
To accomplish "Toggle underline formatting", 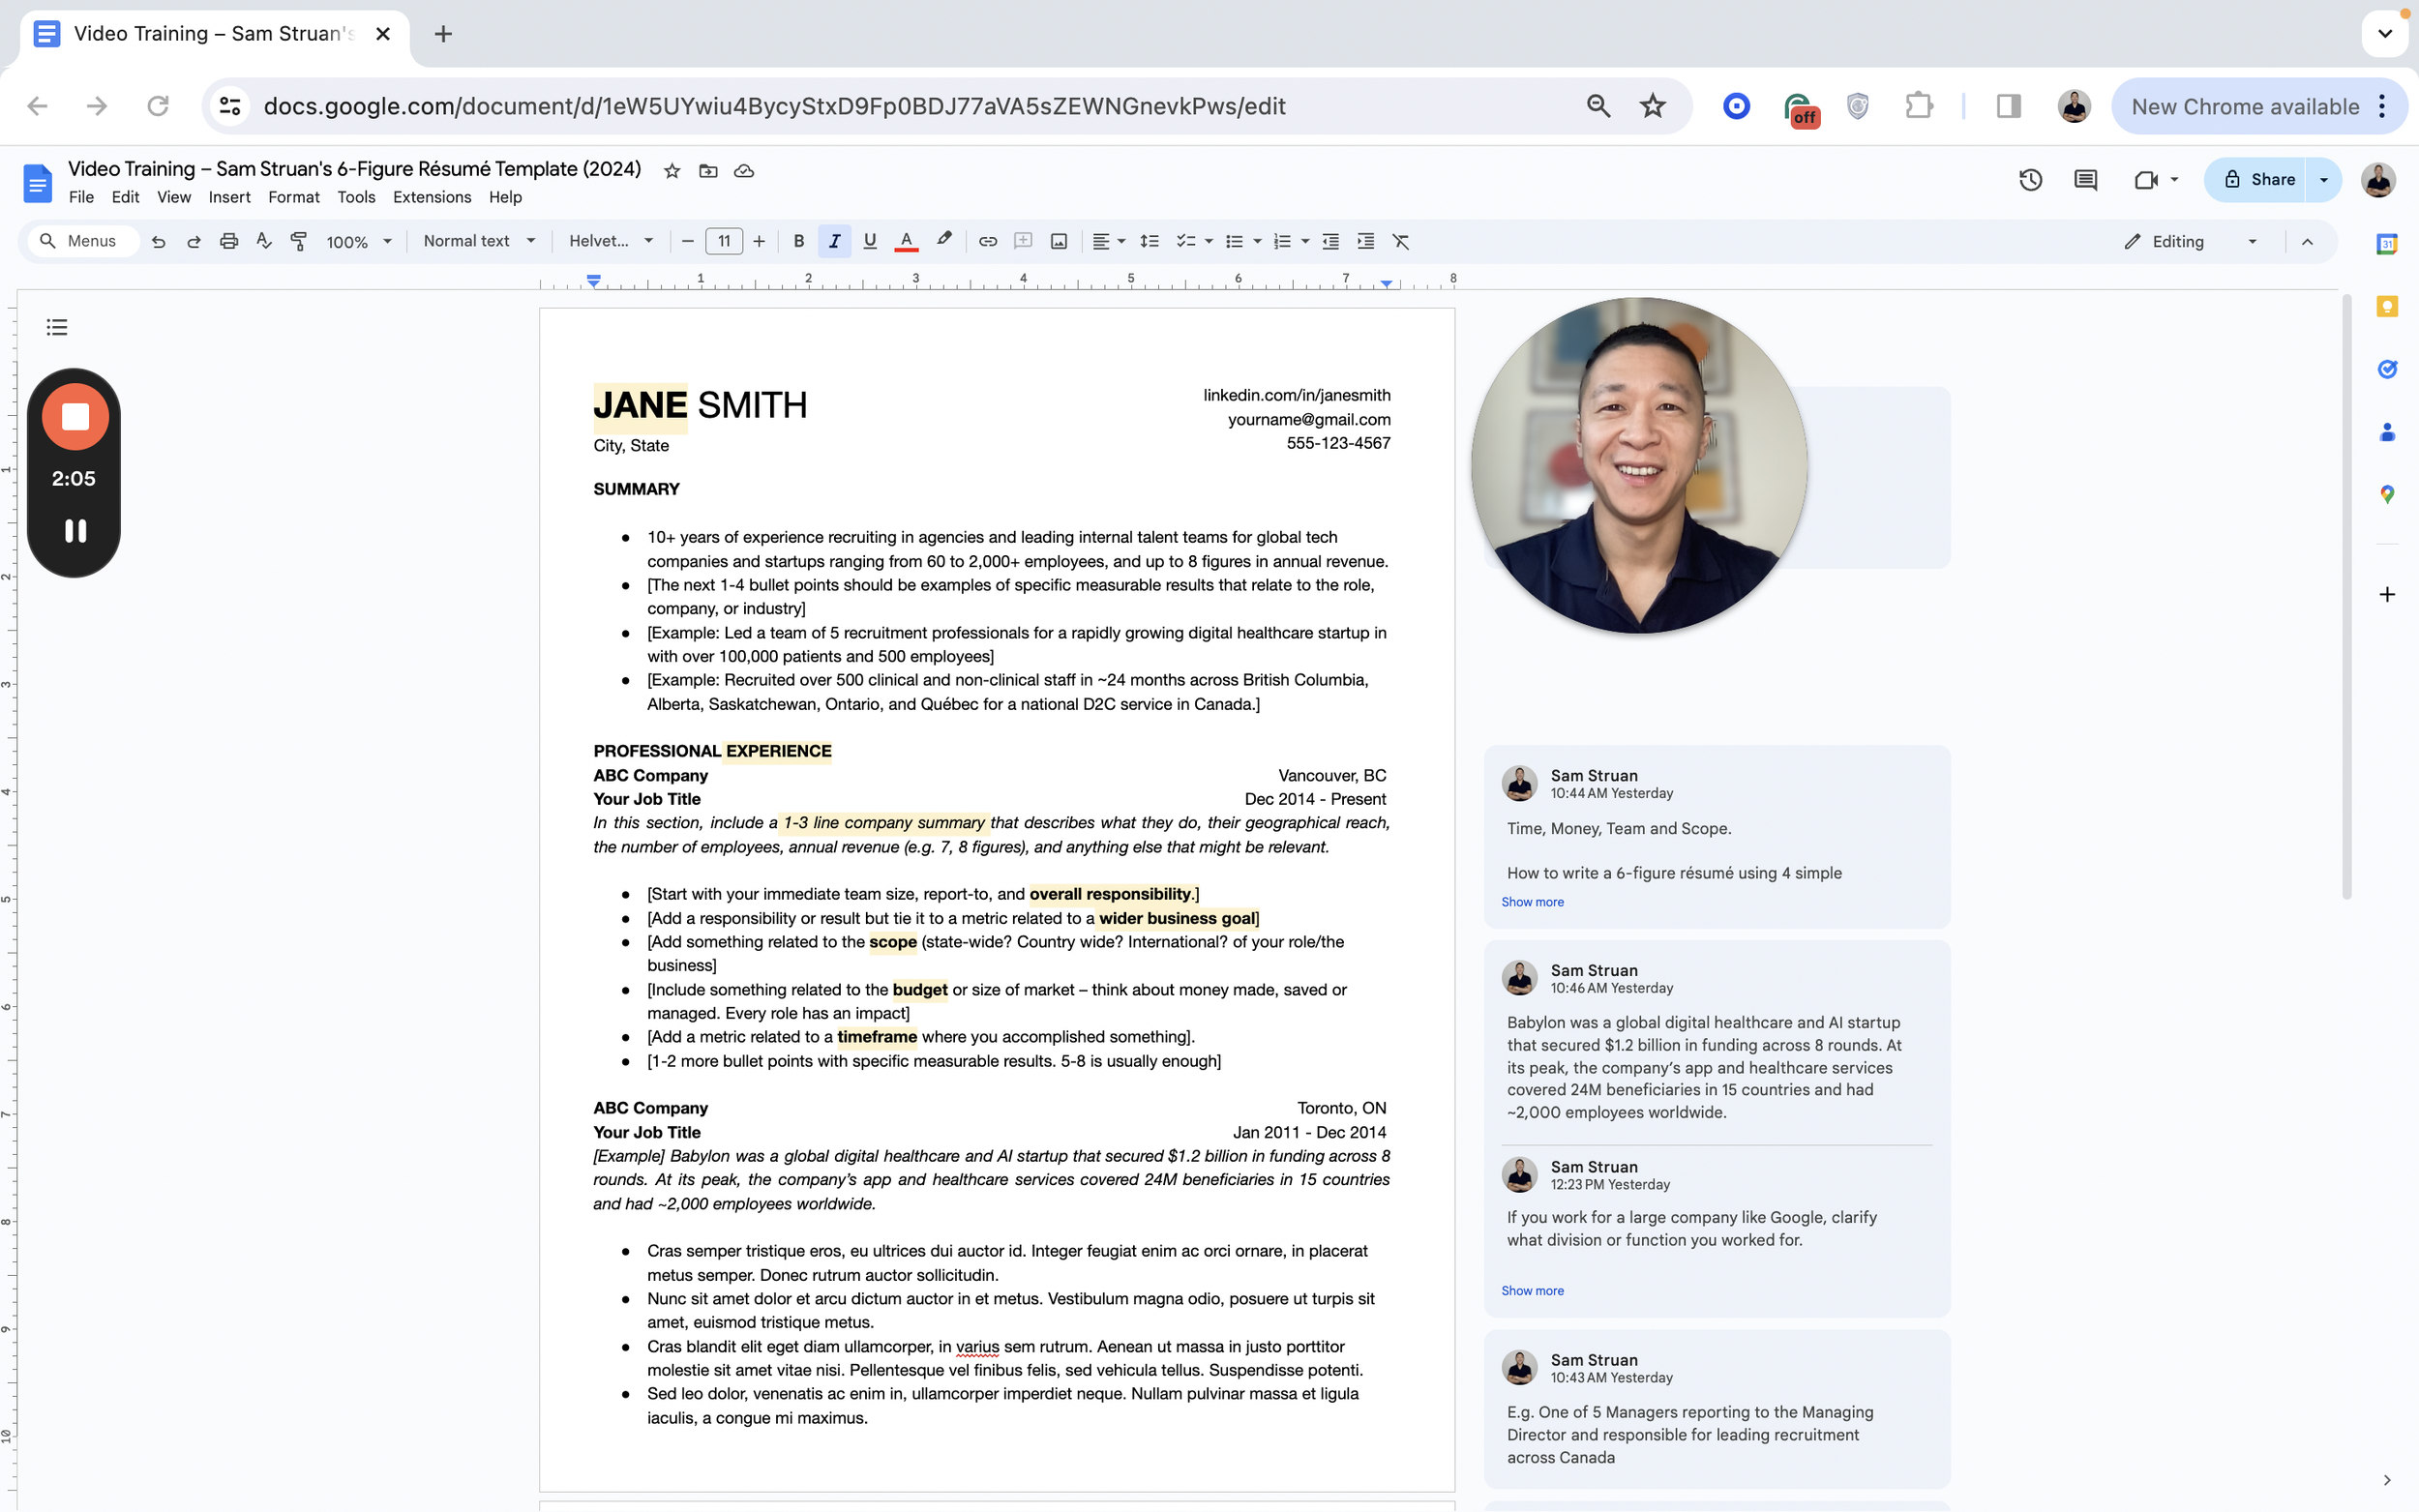I will point(869,241).
